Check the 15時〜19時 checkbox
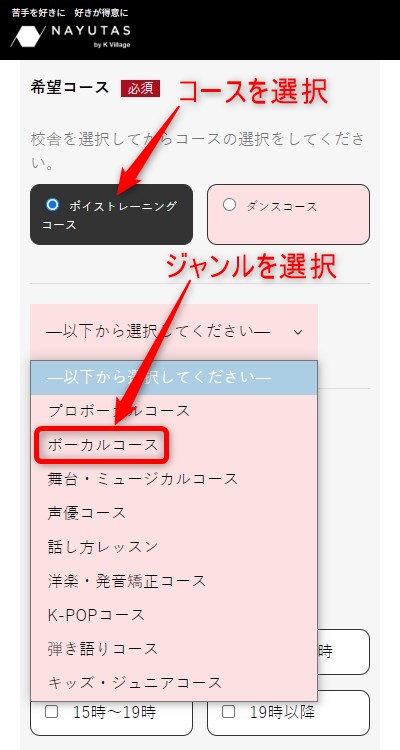Image resolution: width=400 pixels, height=750 pixels. (51, 712)
